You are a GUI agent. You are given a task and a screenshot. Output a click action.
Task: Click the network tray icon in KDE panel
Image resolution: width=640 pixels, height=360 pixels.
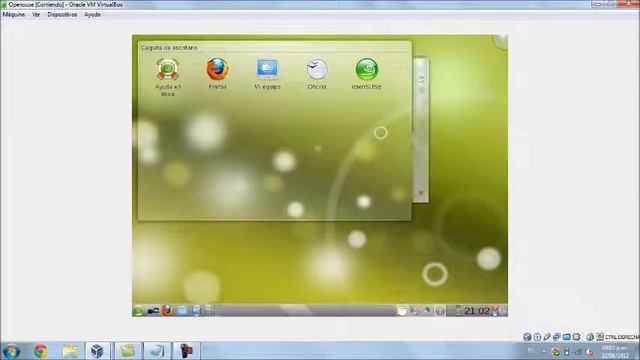pyautogui.click(x=427, y=311)
